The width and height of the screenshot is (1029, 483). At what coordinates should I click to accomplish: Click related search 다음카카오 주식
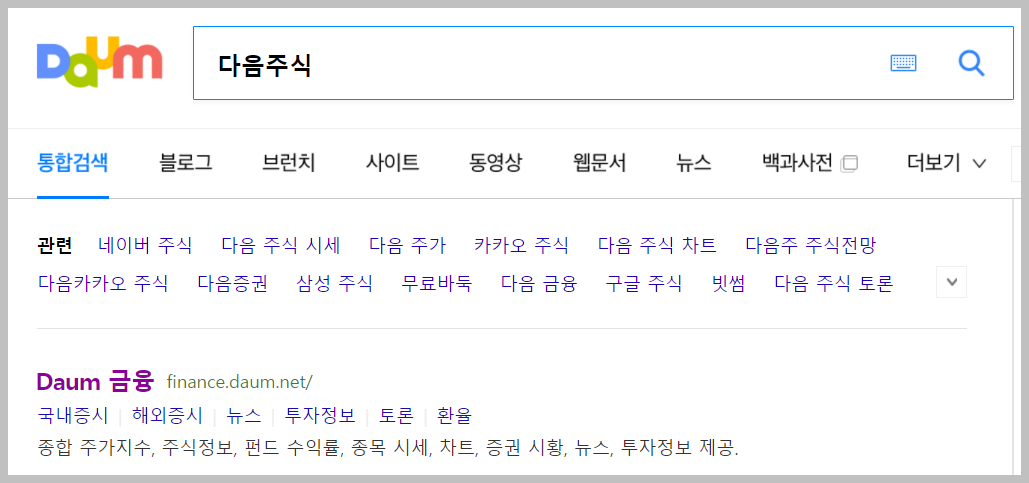(103, 284)
